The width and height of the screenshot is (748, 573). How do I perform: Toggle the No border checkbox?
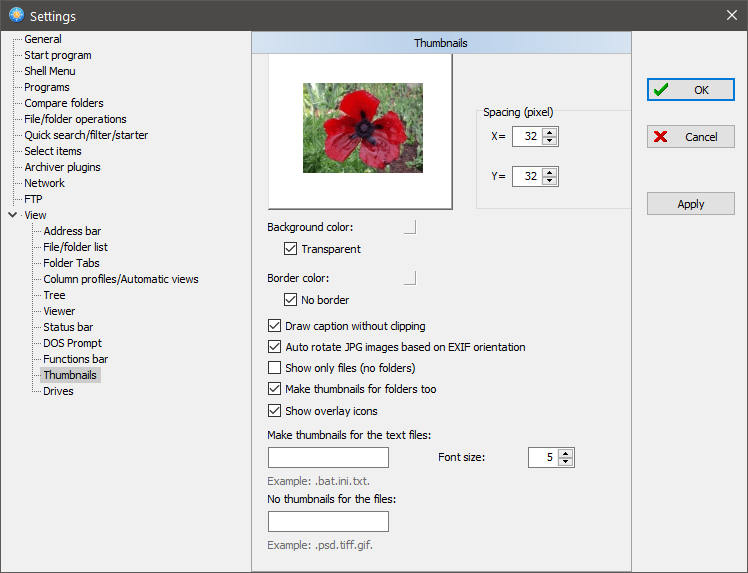pos(290,300)
